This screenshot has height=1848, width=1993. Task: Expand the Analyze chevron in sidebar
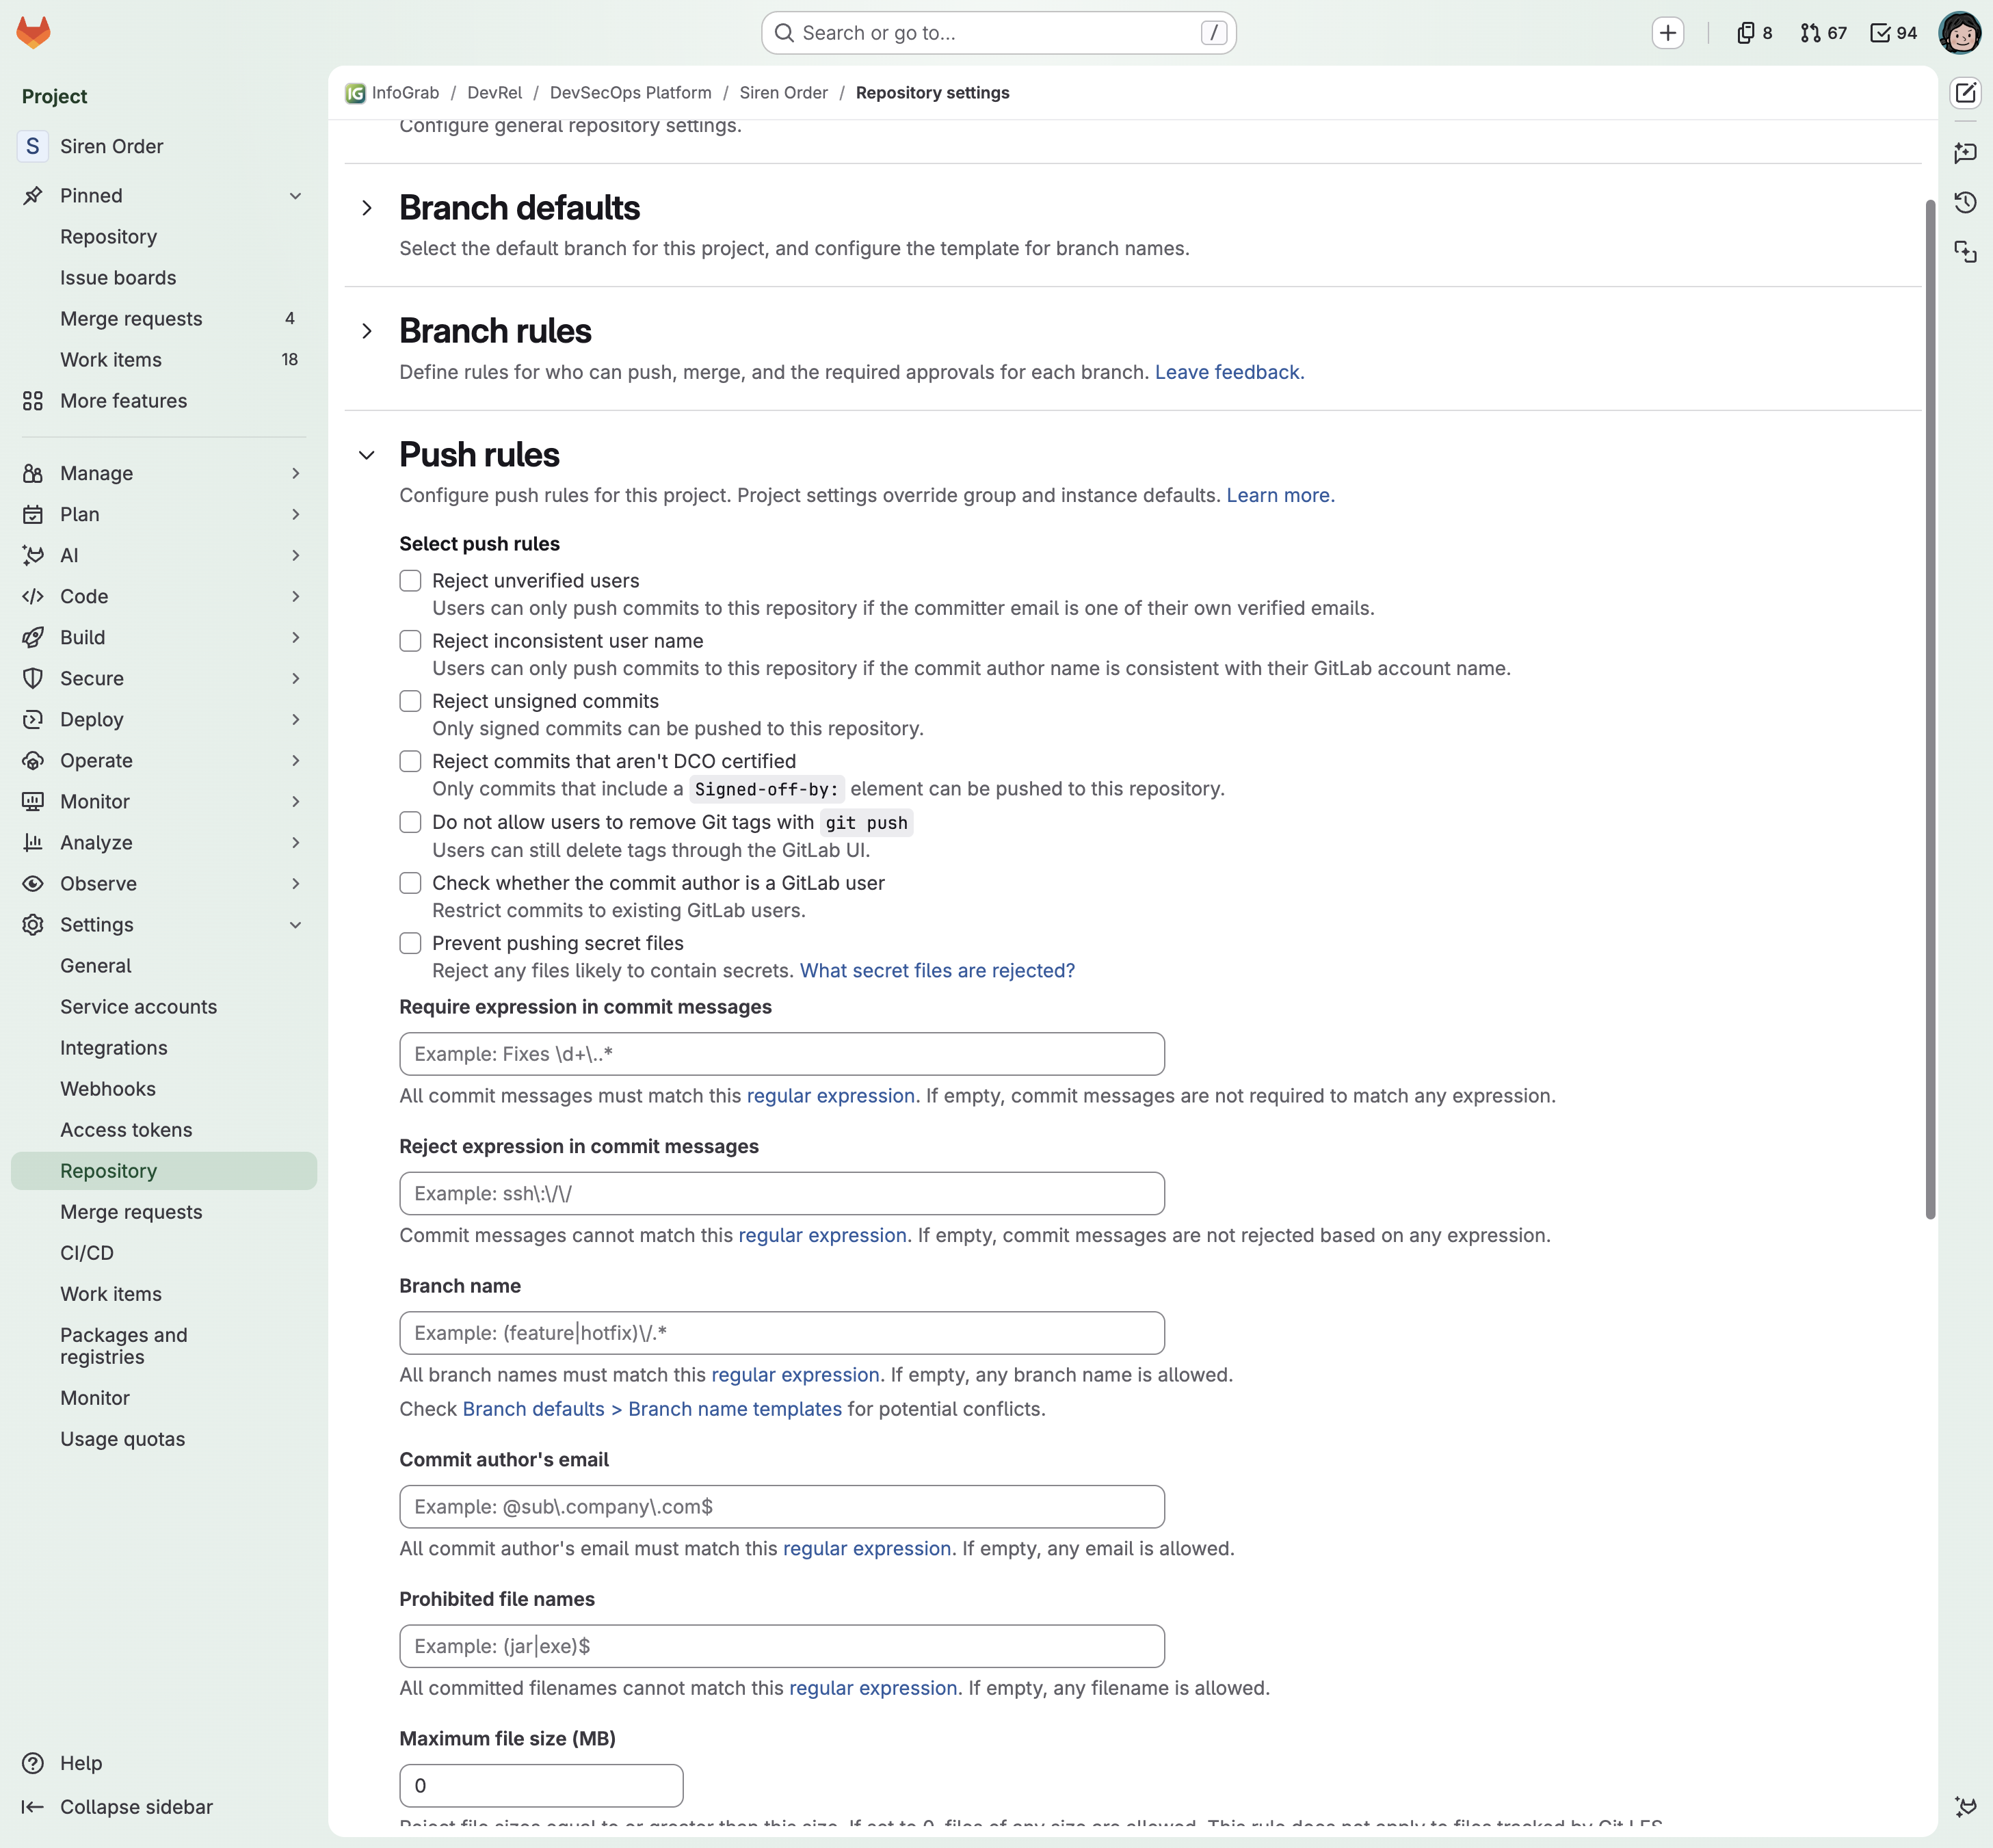[x=295, y=842]
